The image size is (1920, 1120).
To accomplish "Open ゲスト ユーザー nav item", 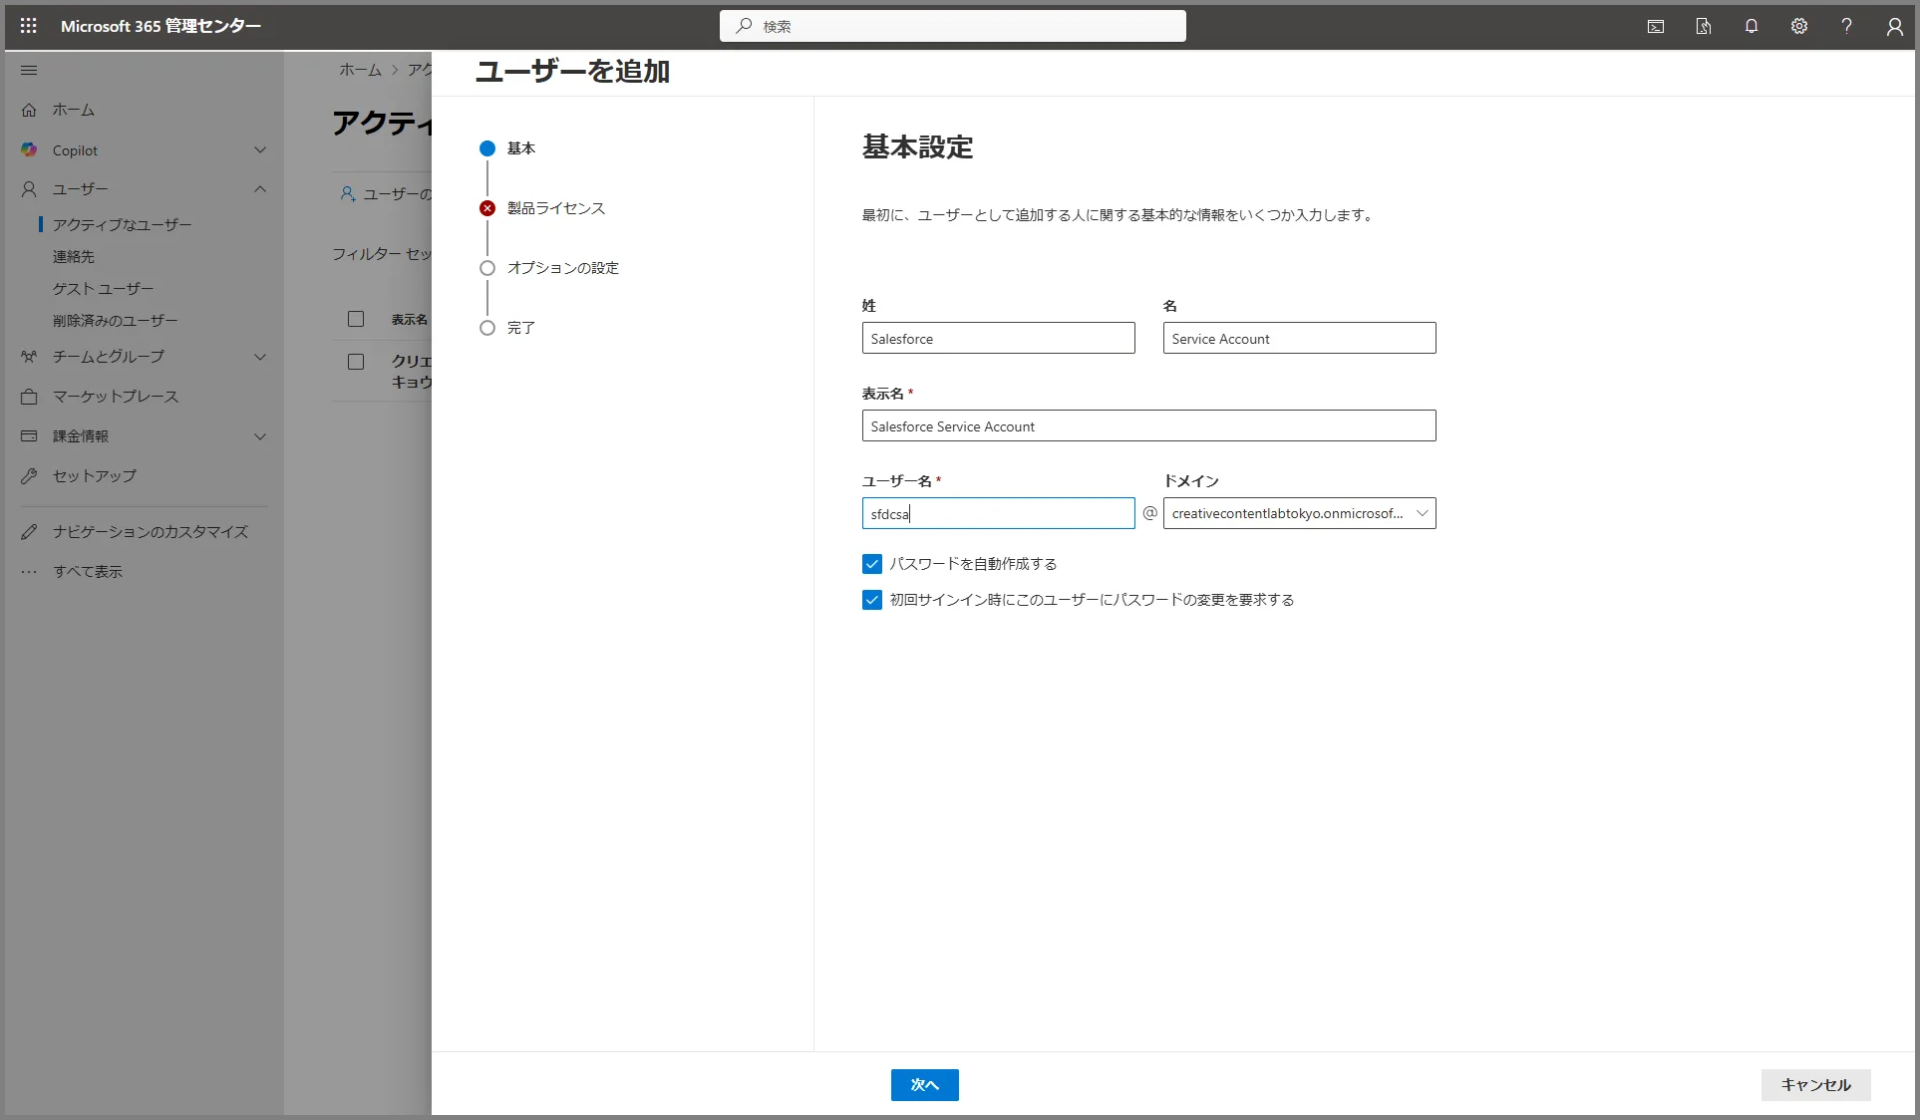I will coord(103,289).
